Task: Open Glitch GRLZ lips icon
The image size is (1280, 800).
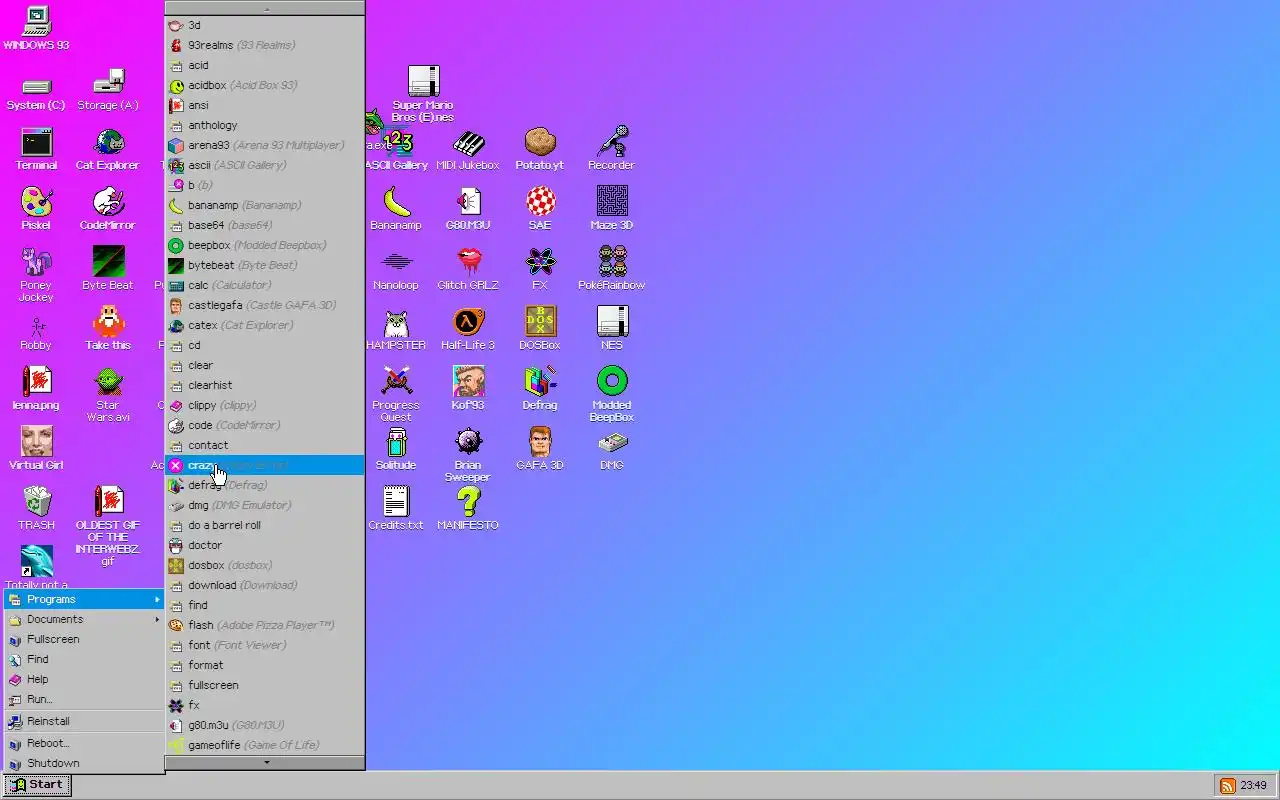Action: pyautogui.click(x=468, y=270)
